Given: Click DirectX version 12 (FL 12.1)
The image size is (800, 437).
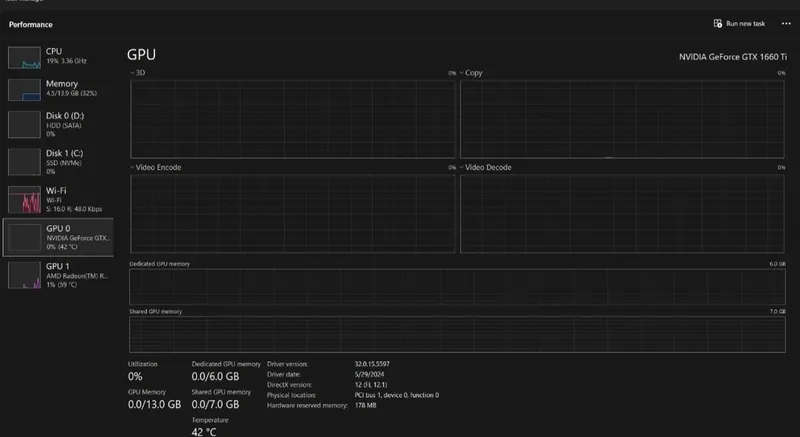Looking at the screenshot, I should coord(371,385).
